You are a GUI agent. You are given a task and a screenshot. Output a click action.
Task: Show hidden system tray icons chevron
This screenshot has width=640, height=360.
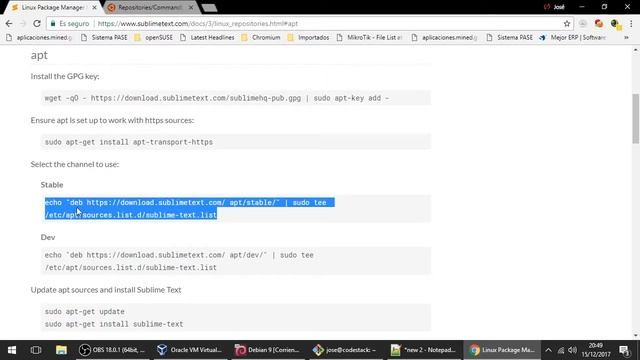coord(549,350)
